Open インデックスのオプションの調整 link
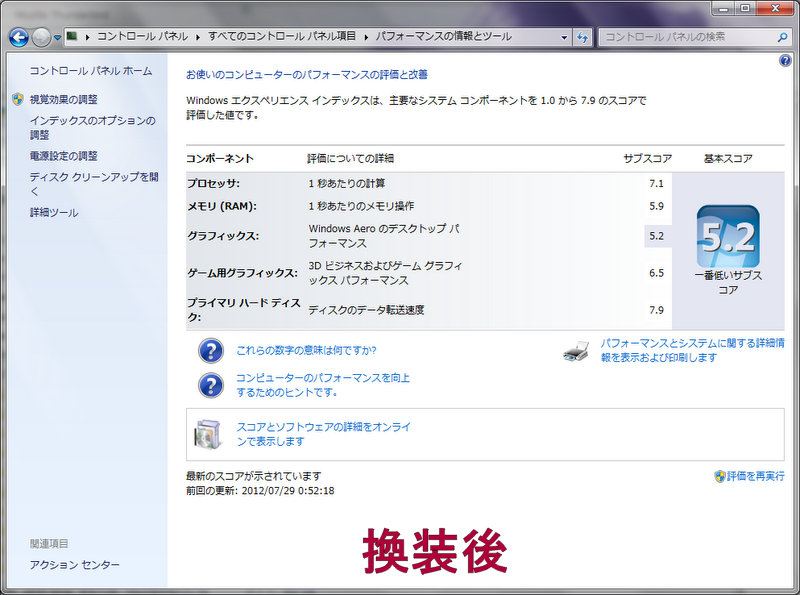This screenshot has width=800, height=595. click(92, 128)
